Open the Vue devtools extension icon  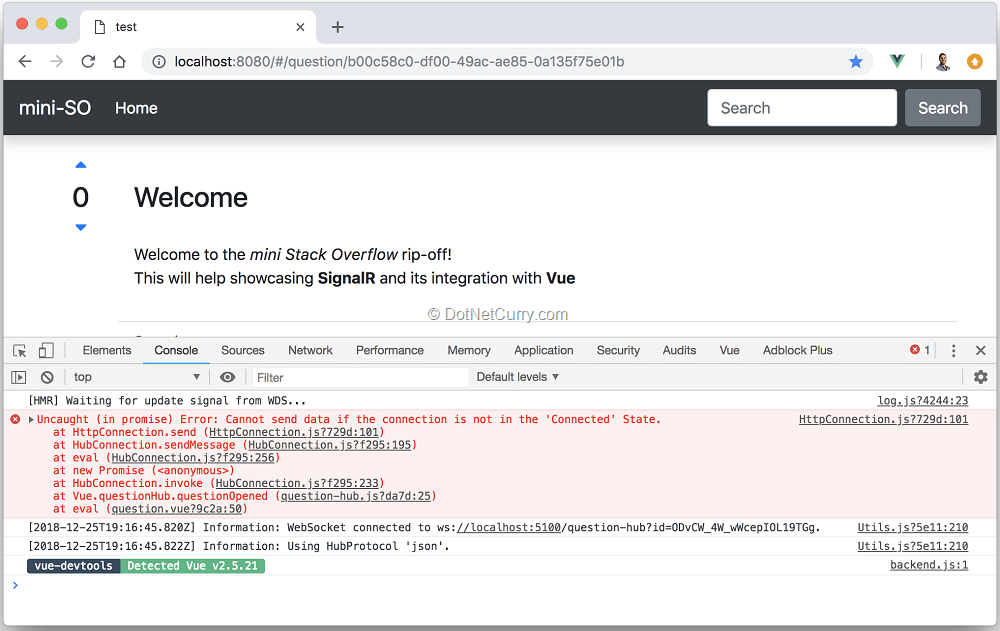[897, 61]
